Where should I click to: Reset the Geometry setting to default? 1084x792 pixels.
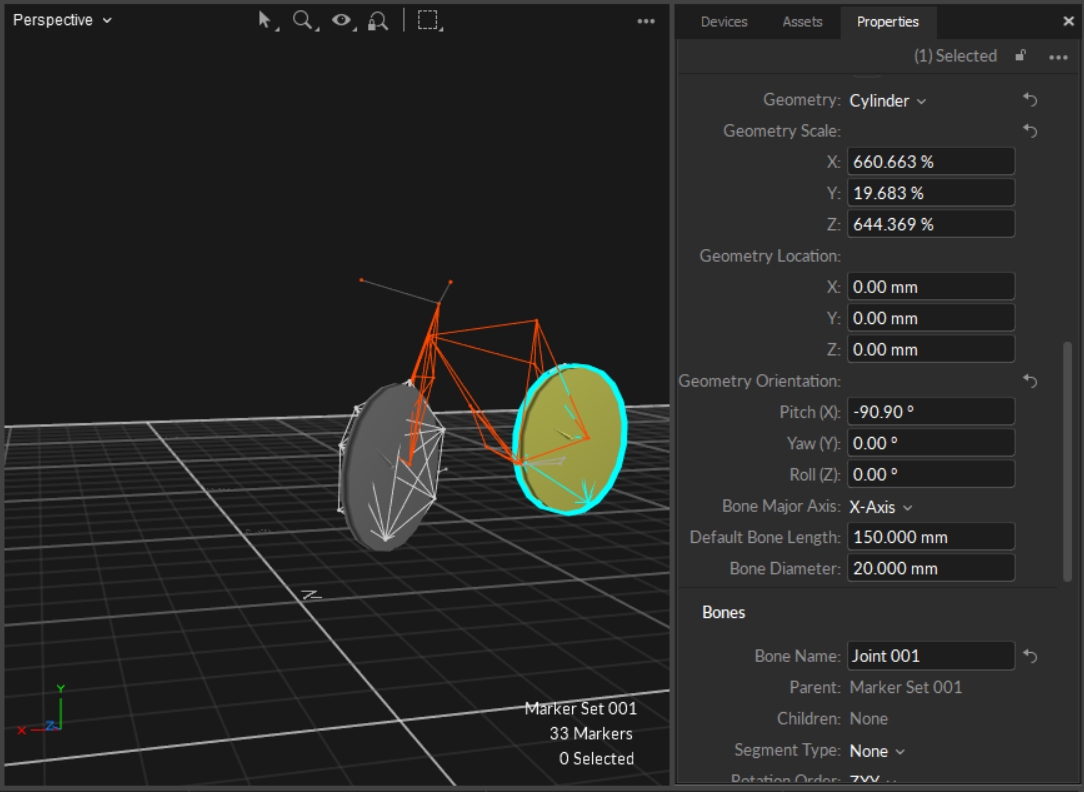[x=1030, y=100]
